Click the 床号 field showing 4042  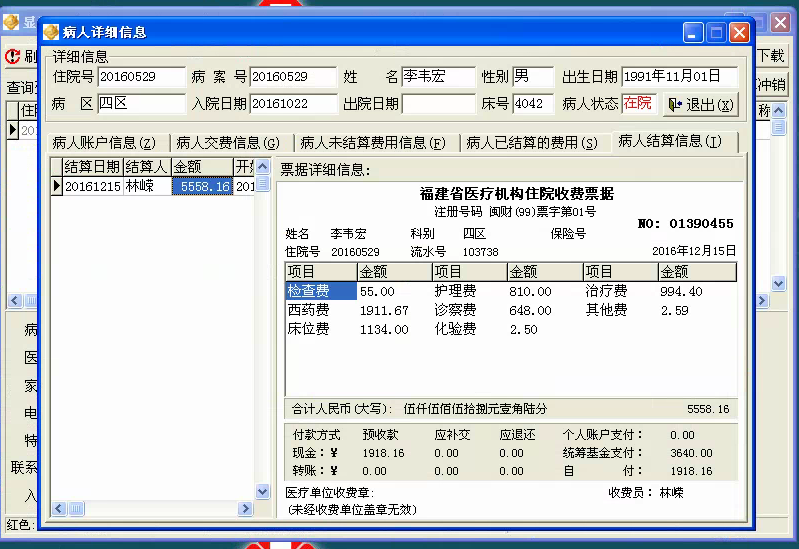[x=533, y=103]
